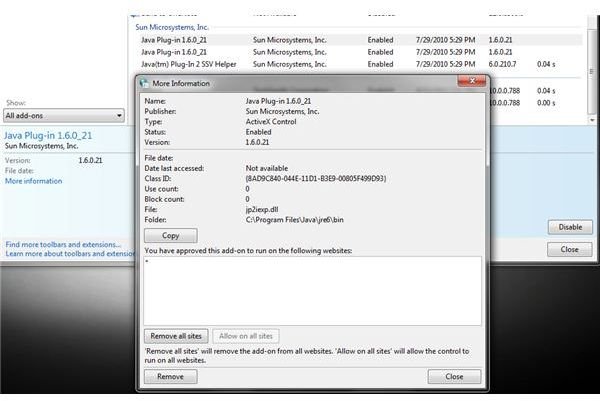The image size is (600, 401).
Task: Click the More Information dialog title icon
Action: click(x=144, y=83)
